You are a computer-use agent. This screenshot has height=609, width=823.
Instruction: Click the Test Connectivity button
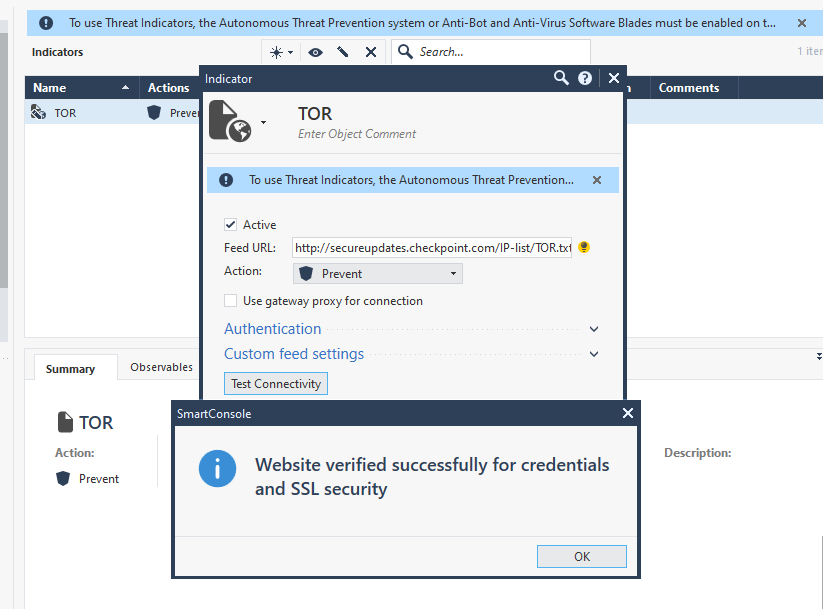click(x=275, y=383)
